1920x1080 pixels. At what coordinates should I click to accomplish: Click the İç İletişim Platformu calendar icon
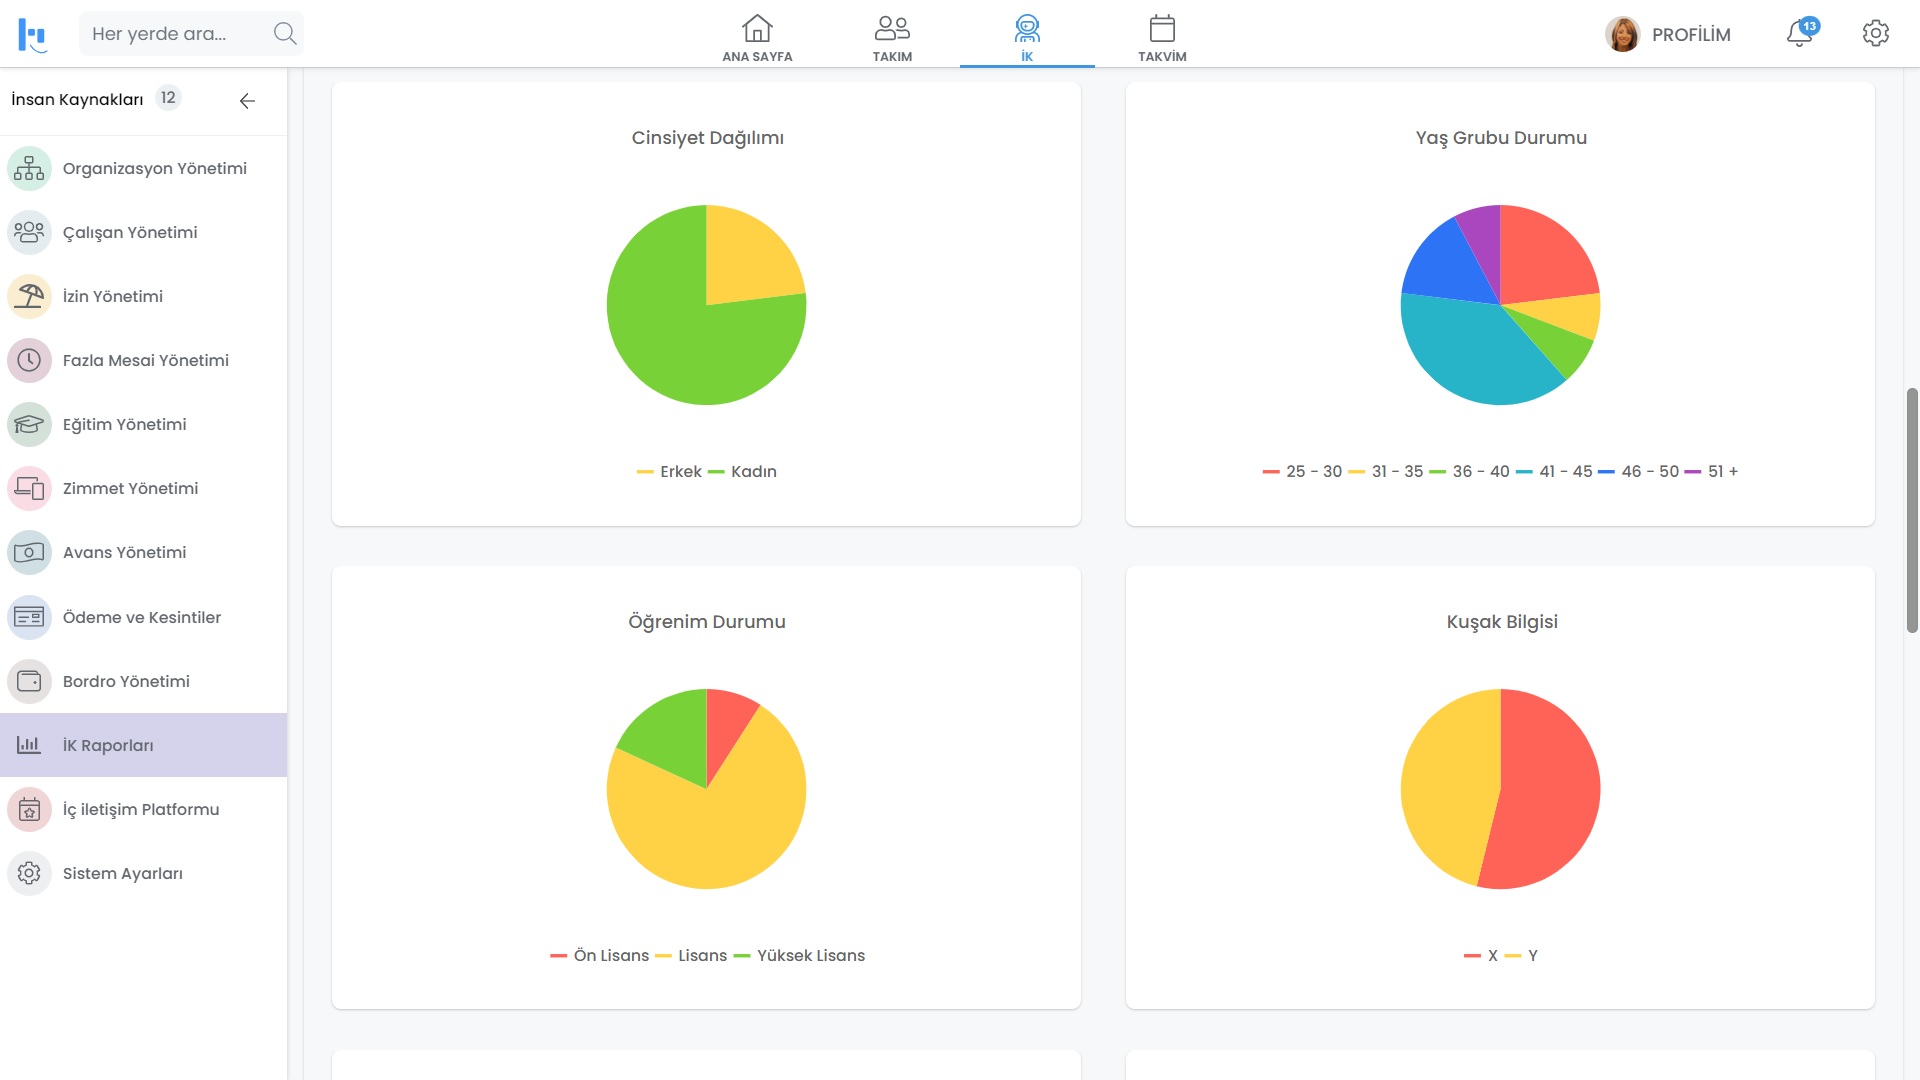tap(29, 809)
